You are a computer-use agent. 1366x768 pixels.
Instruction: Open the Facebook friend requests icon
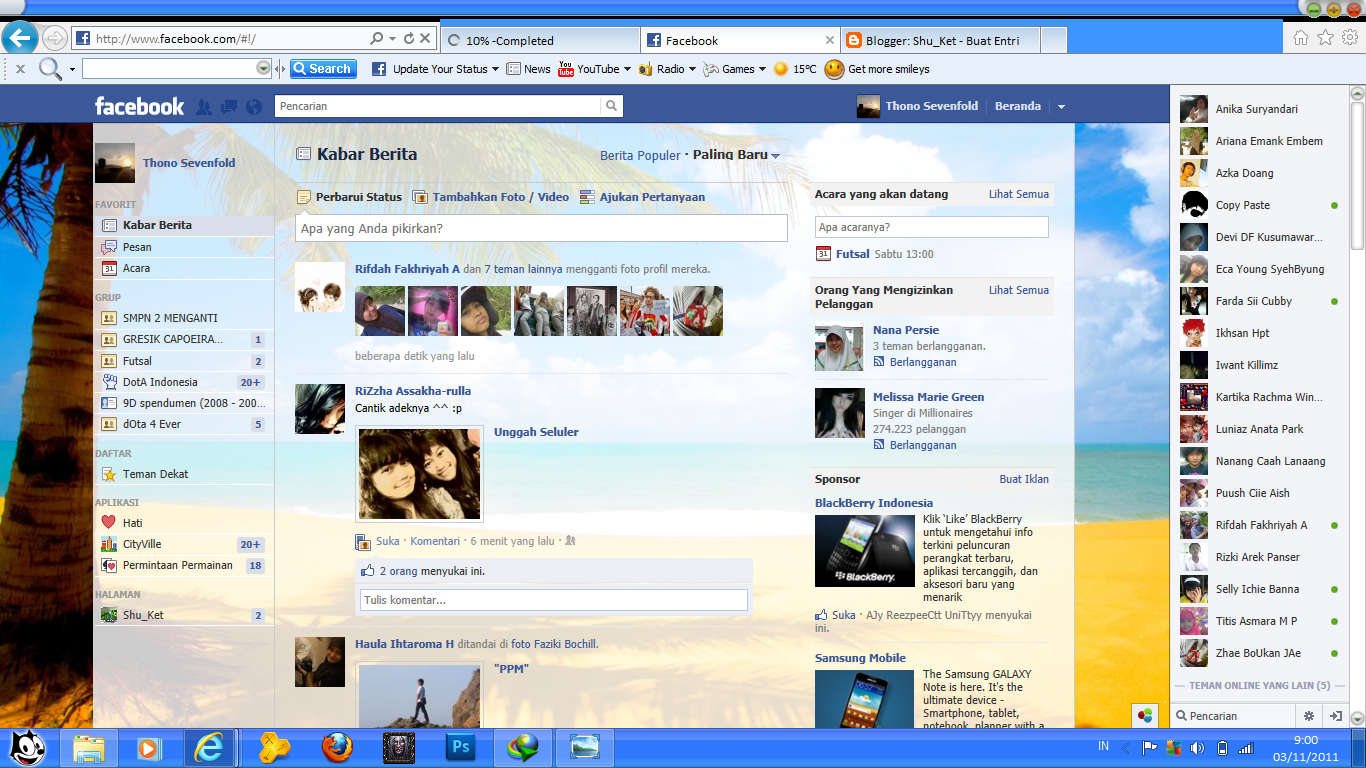tap(204, 106)
